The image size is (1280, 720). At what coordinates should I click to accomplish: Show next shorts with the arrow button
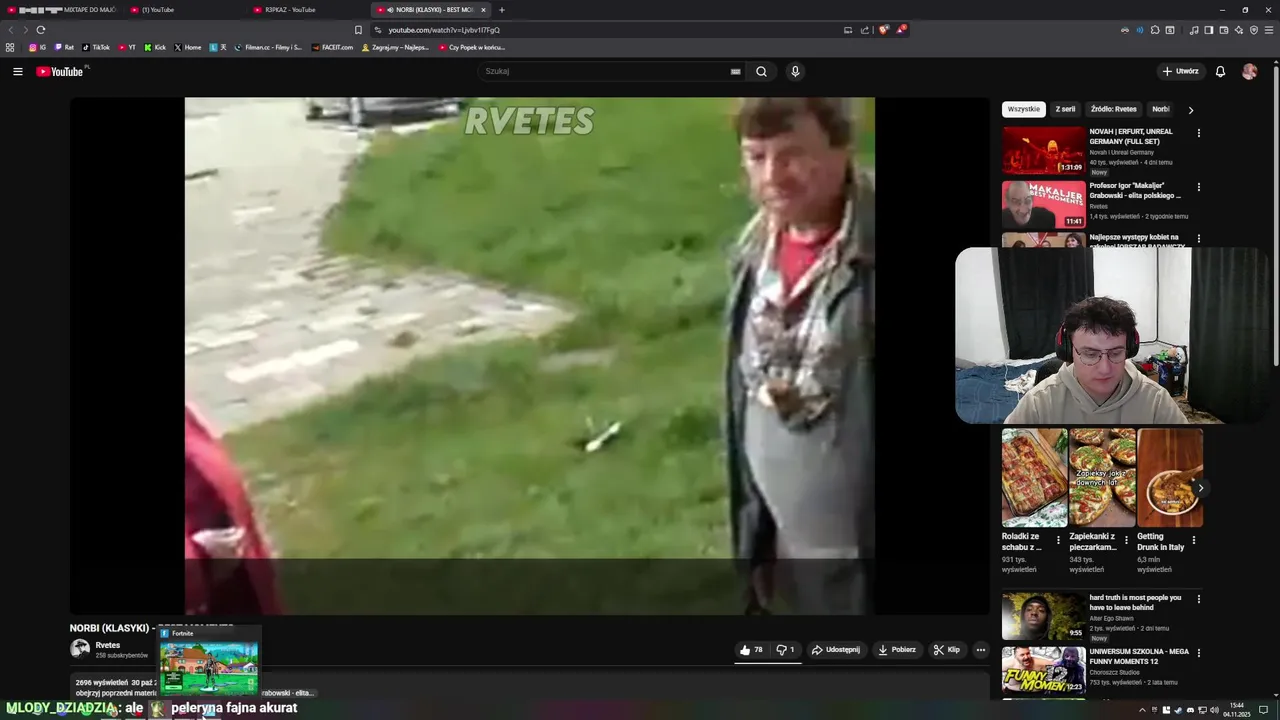coord(1200,488)
